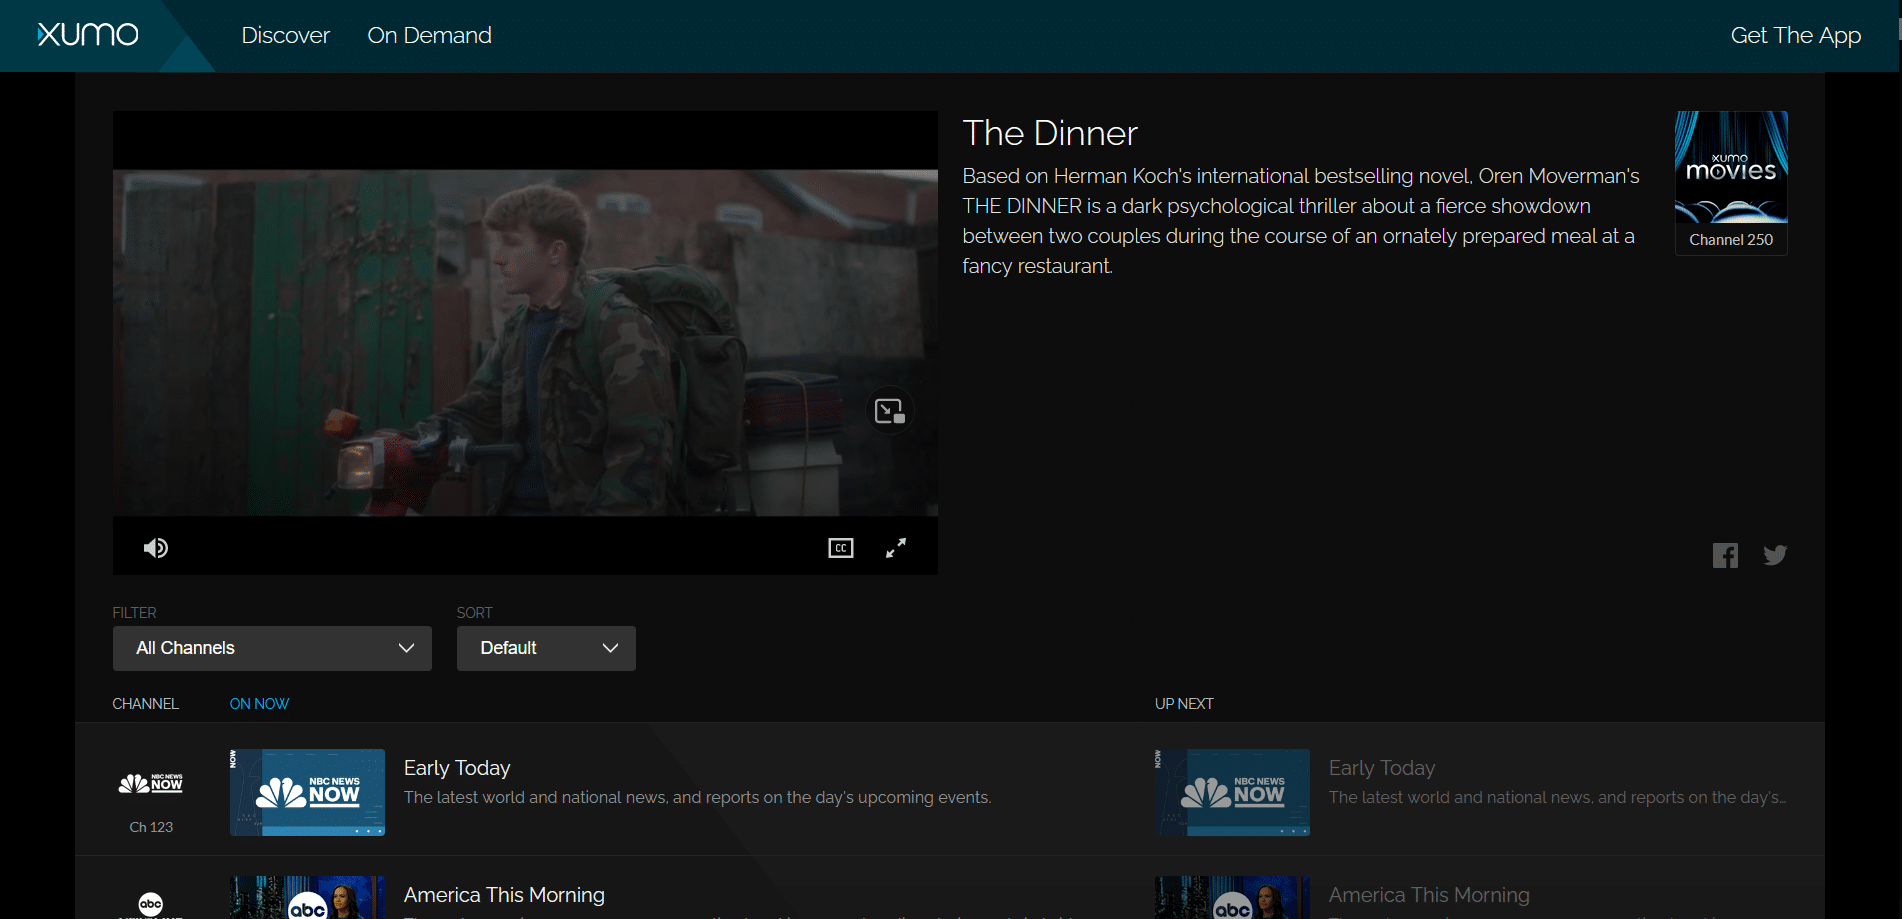
Task: Open the Default sort dropdown
Action: click(x=546, y=648)
